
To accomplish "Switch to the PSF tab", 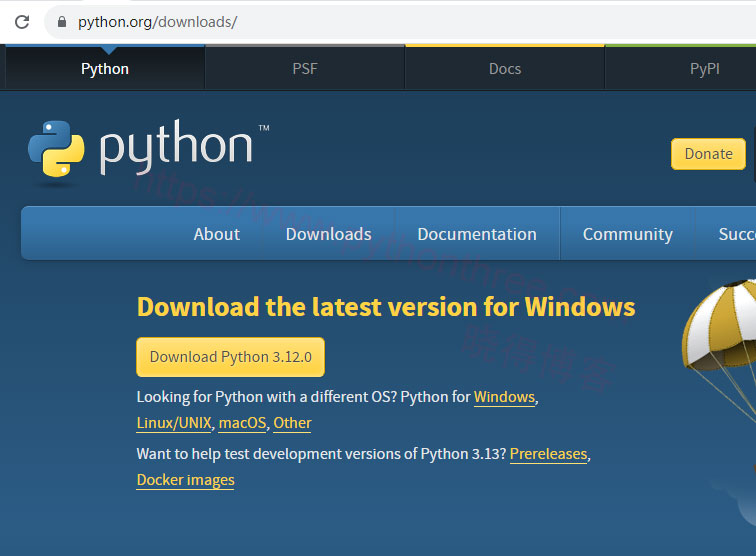I will [x=305, y=68].
